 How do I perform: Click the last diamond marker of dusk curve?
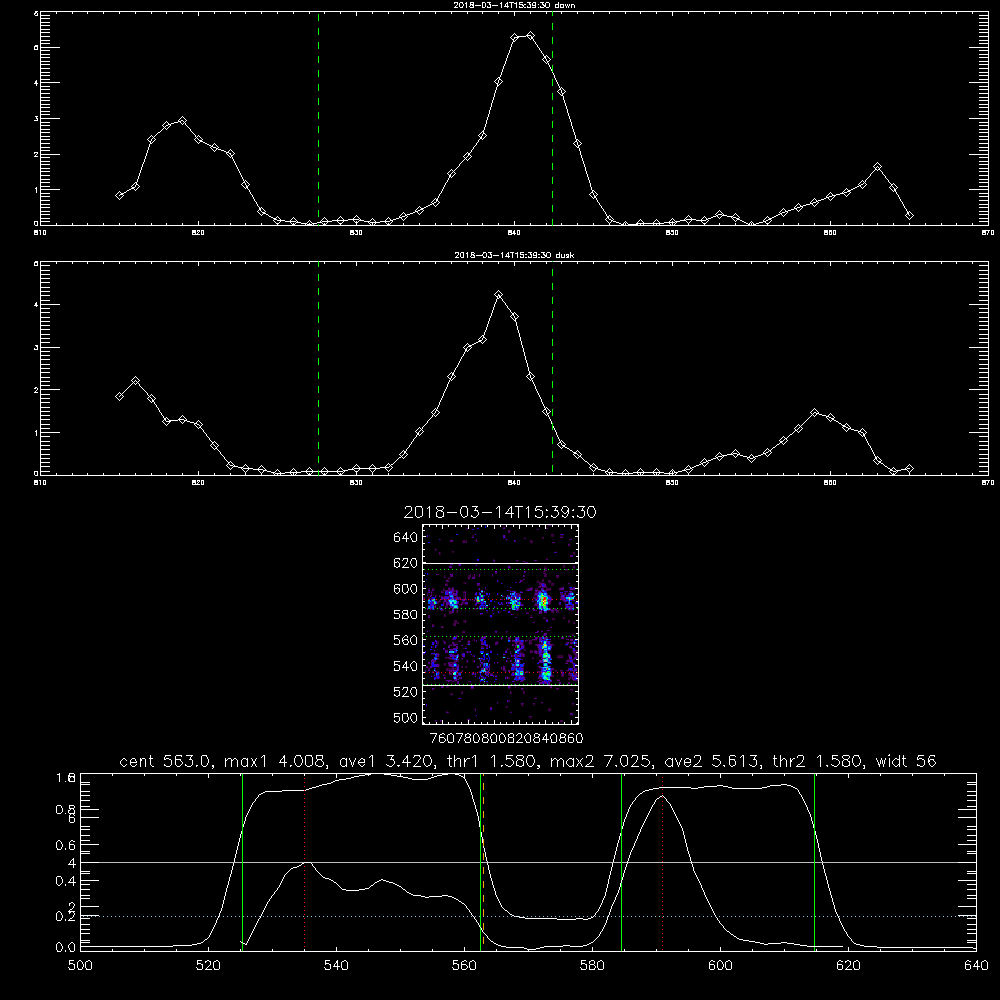pyautogui.click(x=909, y=469)
